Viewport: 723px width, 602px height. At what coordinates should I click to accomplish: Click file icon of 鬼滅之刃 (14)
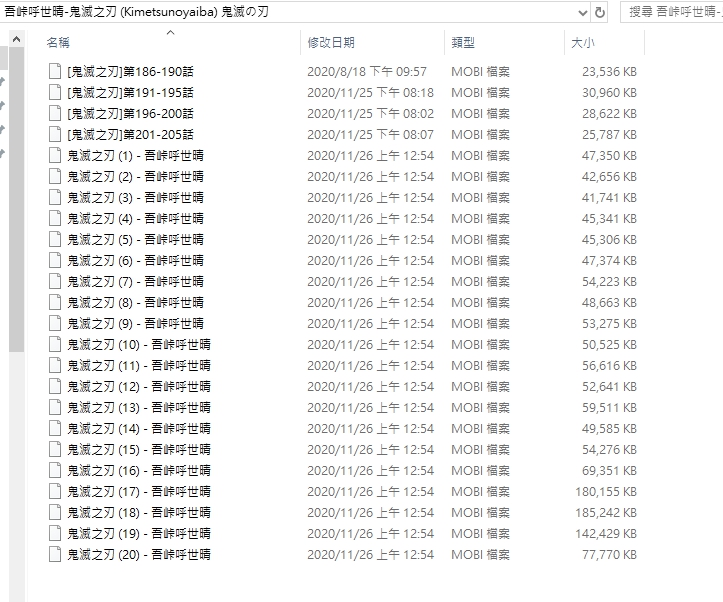55,429
